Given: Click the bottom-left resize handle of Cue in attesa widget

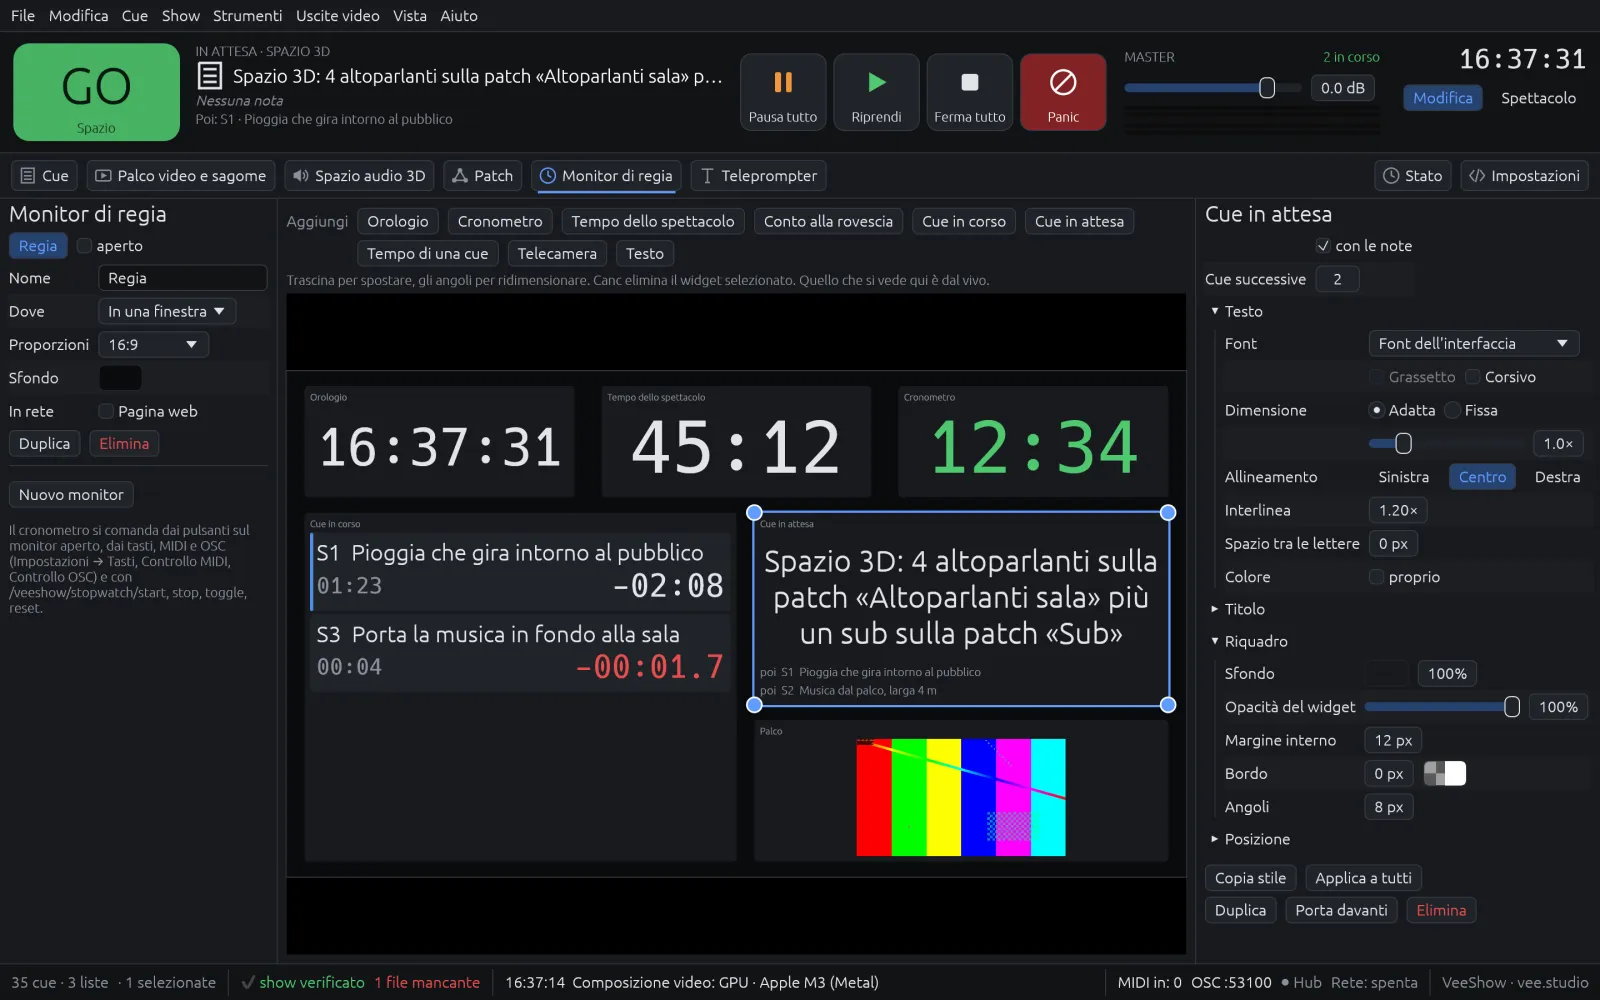Looking at the screenshot, I should tap(754, 705).
